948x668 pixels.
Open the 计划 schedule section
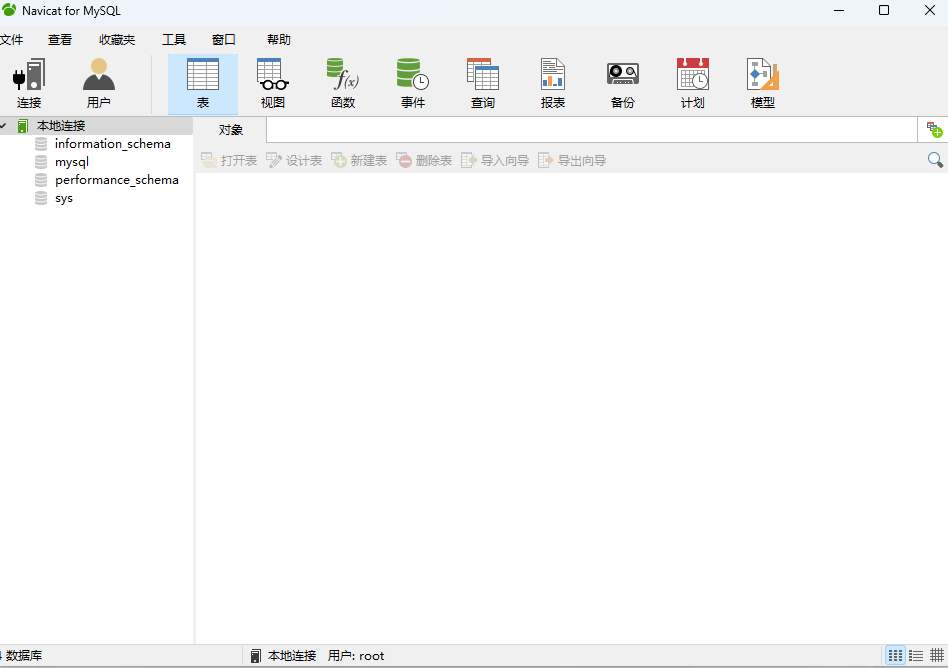693,83
